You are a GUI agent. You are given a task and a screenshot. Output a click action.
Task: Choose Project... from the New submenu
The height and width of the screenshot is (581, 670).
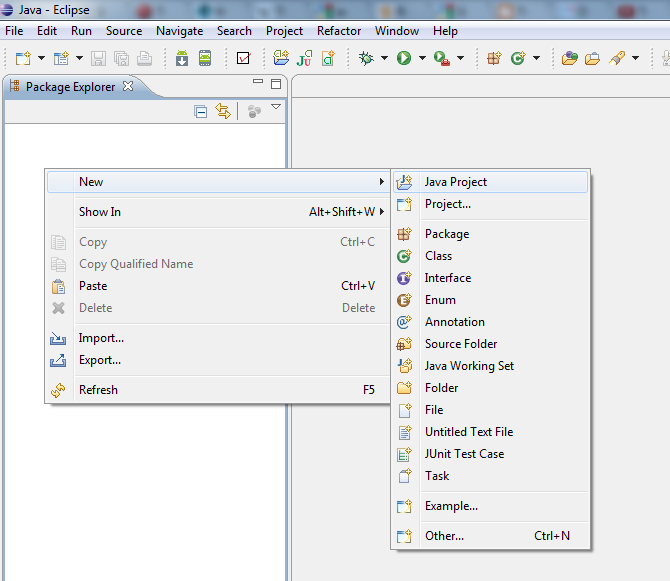(490, 204)
